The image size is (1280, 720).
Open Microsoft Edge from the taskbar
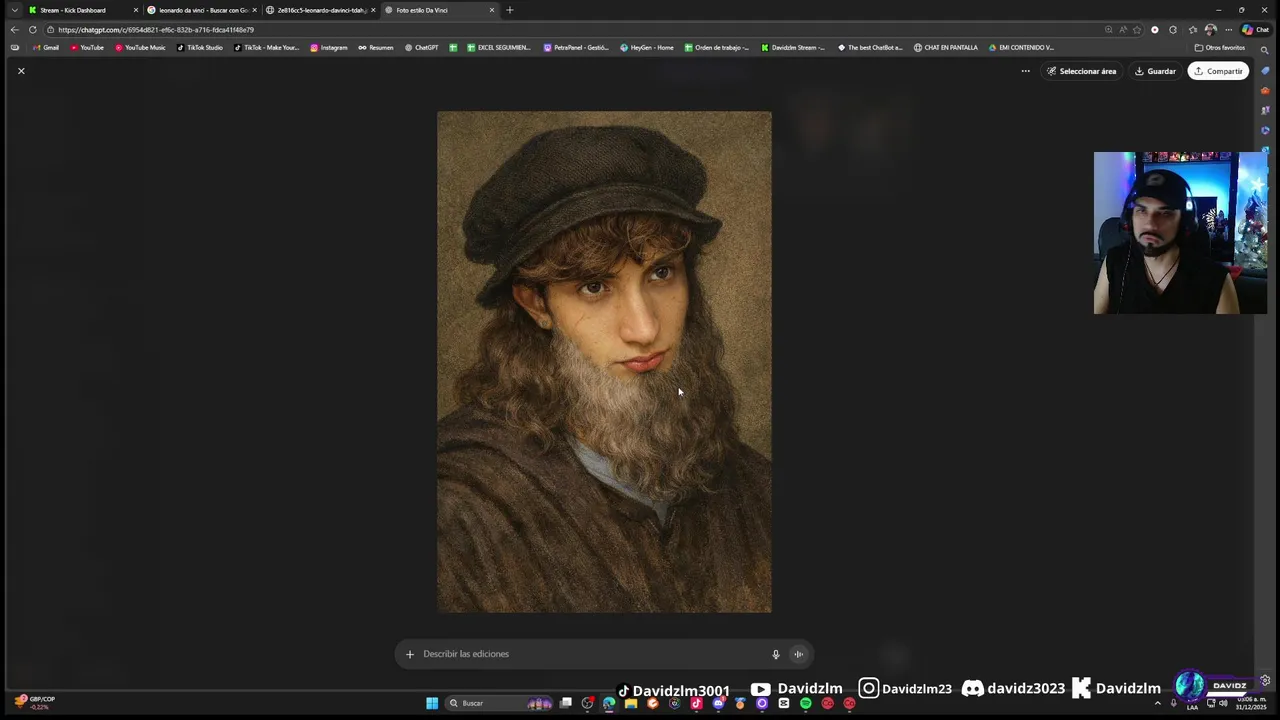click(609, 703)
